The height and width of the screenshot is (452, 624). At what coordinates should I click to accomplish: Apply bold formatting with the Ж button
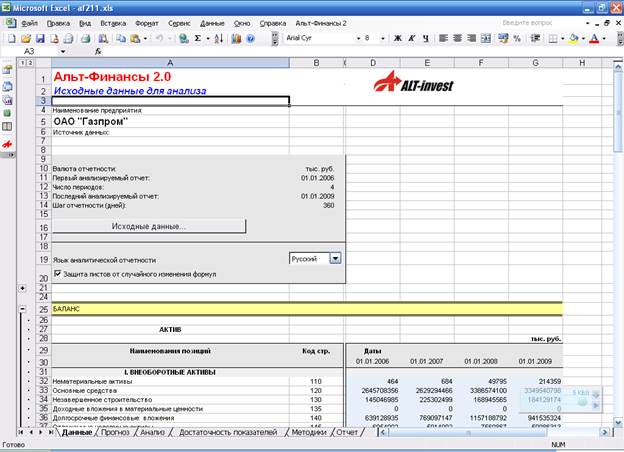pos(397,38)
